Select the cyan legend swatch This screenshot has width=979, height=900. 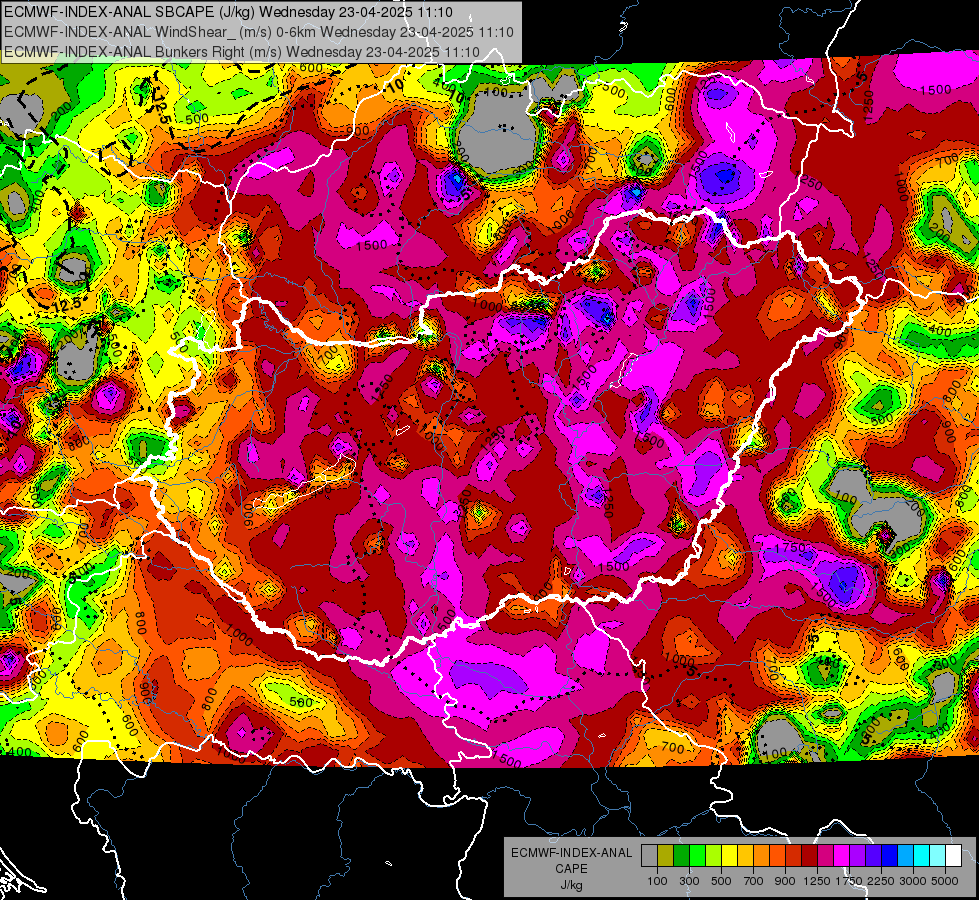(922, 856)
